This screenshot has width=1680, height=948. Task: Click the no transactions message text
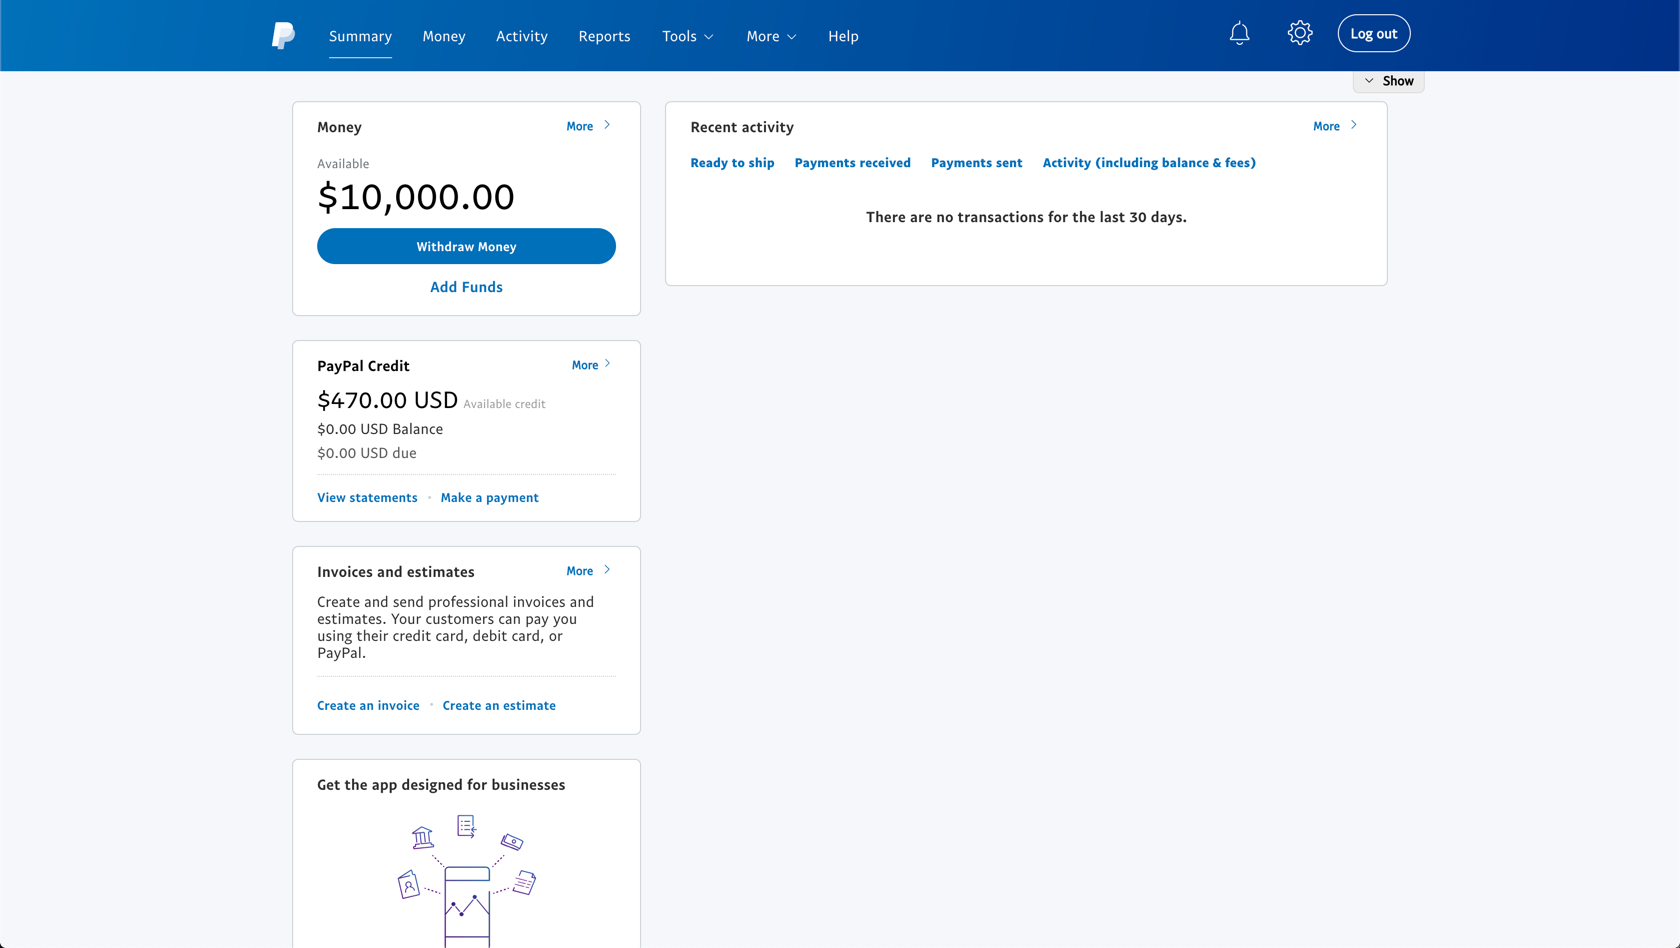pos(1026,217)
